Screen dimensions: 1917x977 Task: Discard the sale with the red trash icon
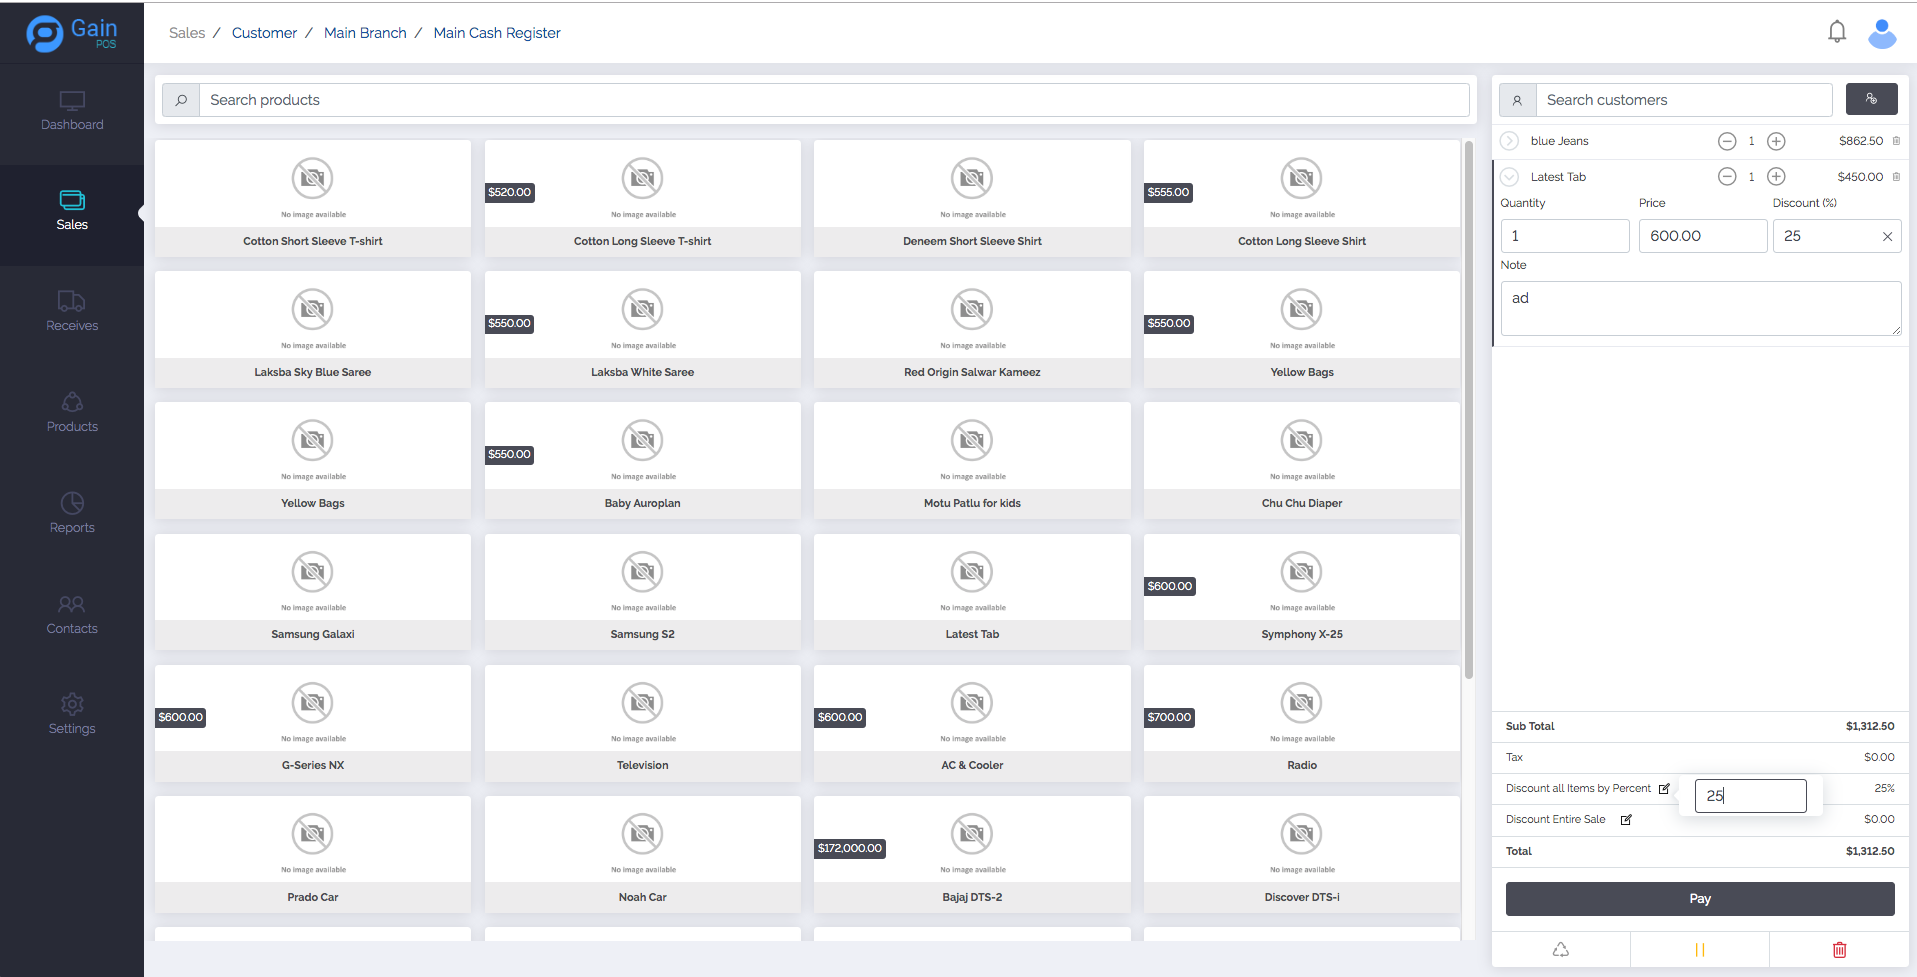(x=1838, y=950)
